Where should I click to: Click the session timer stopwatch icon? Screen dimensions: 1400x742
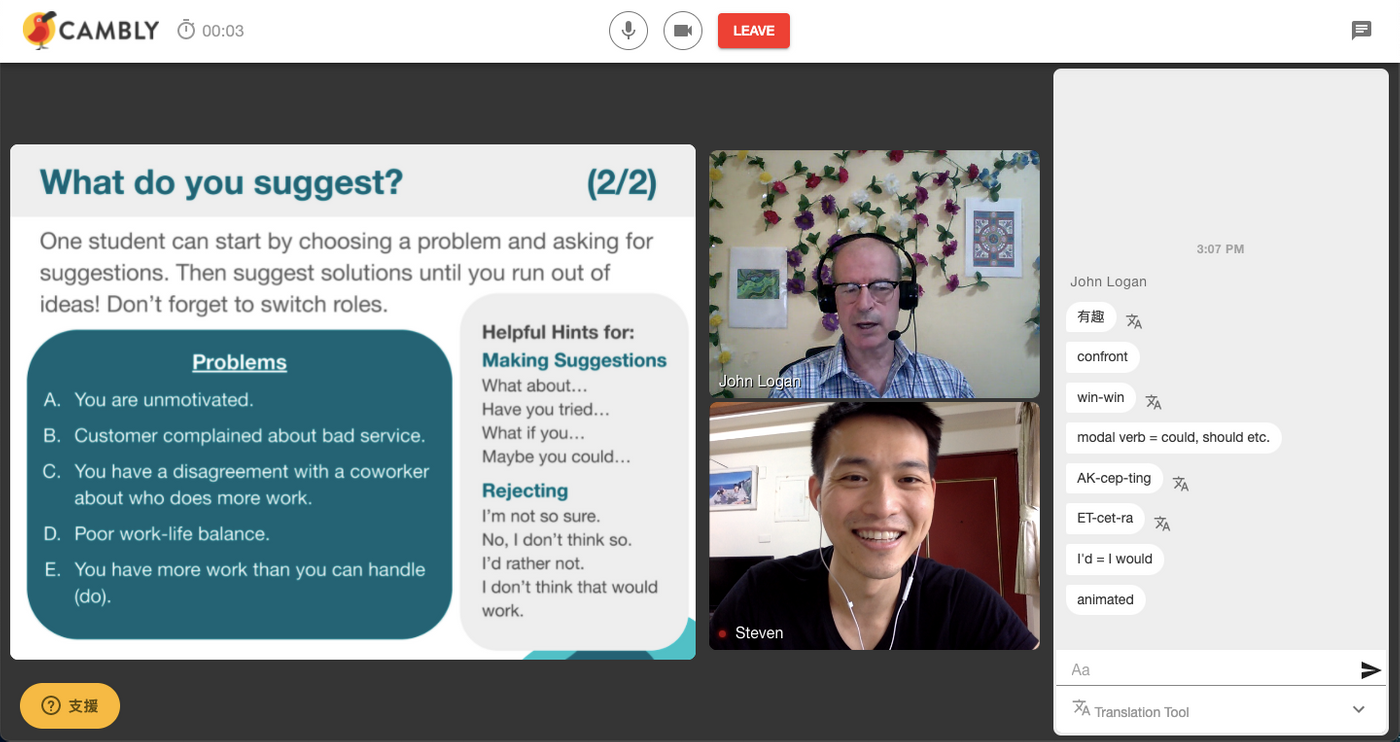coord(186,30)
